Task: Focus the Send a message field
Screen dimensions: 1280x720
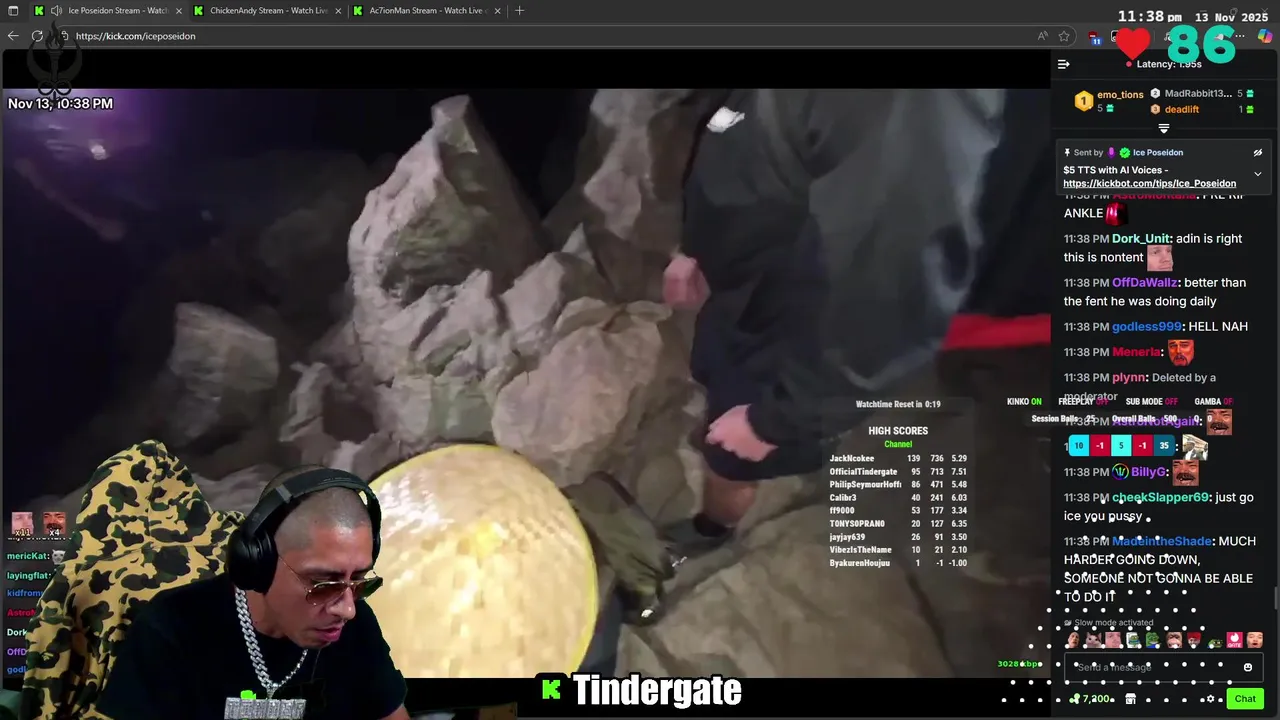Action: click(x=1164, y=667)
